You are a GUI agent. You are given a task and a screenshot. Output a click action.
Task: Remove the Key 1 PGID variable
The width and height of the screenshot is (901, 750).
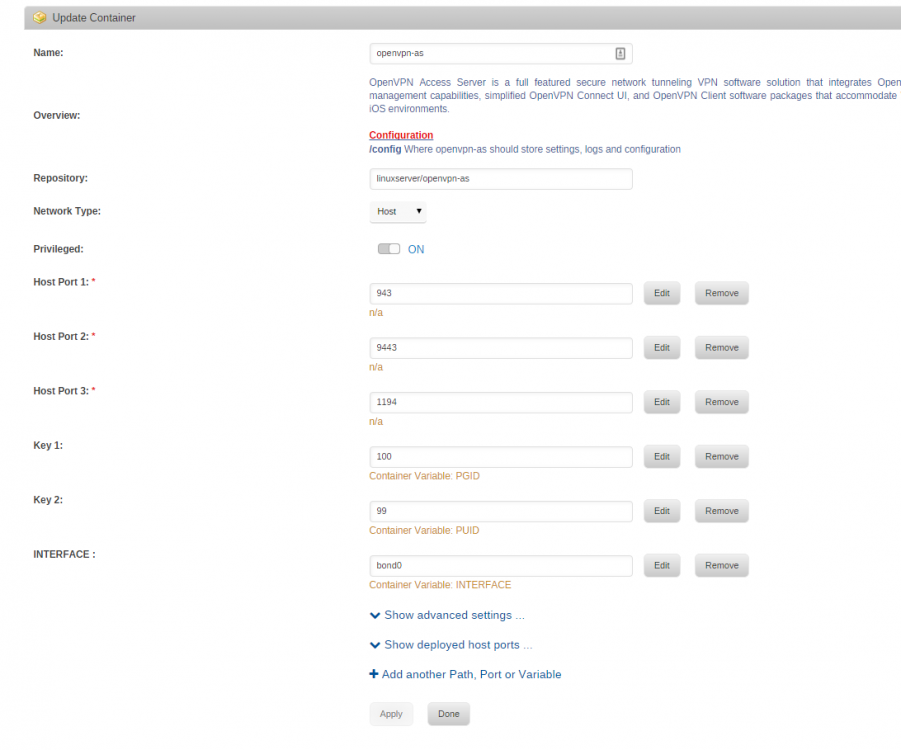click(722, 457)
